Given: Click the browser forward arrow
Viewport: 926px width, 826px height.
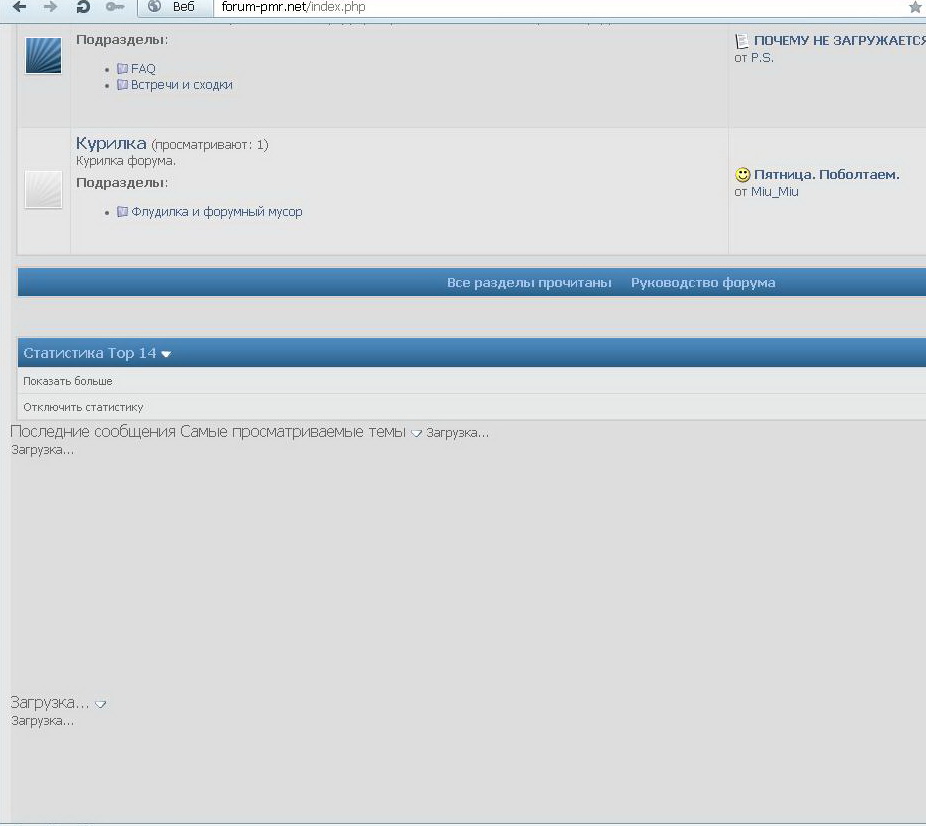Looking at the screenshot, I should (x=51, y=7).
